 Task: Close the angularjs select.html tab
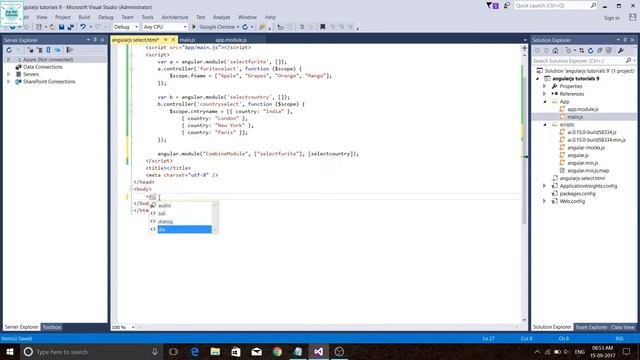(173, 40)
